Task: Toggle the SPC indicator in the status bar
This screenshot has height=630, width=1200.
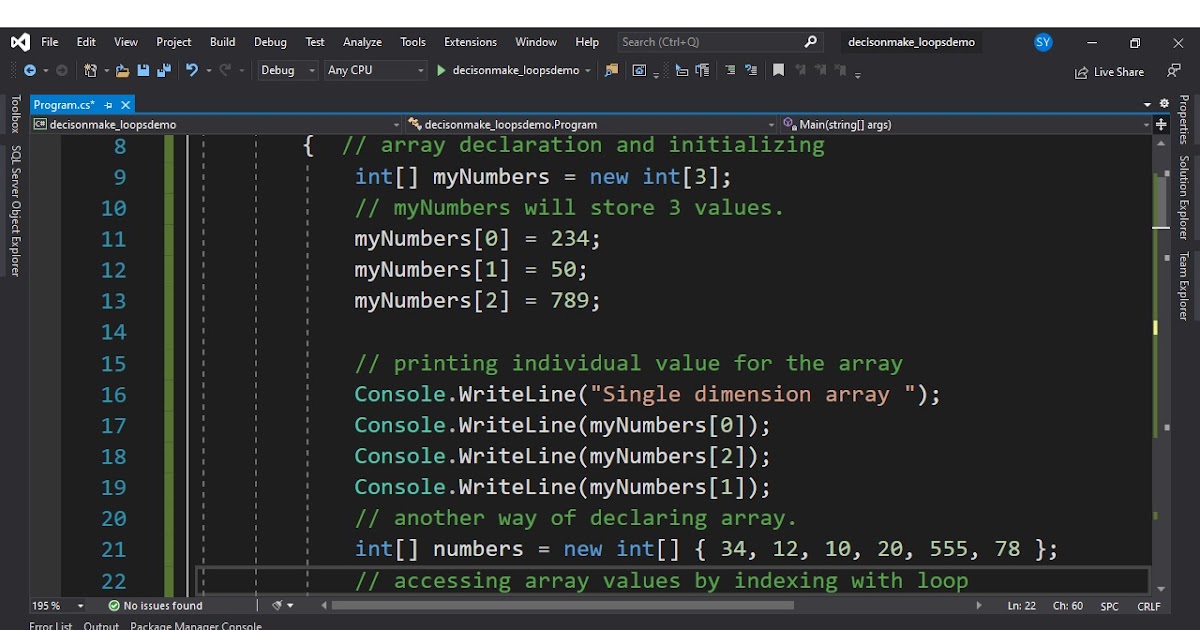Action: point(1108,606)
